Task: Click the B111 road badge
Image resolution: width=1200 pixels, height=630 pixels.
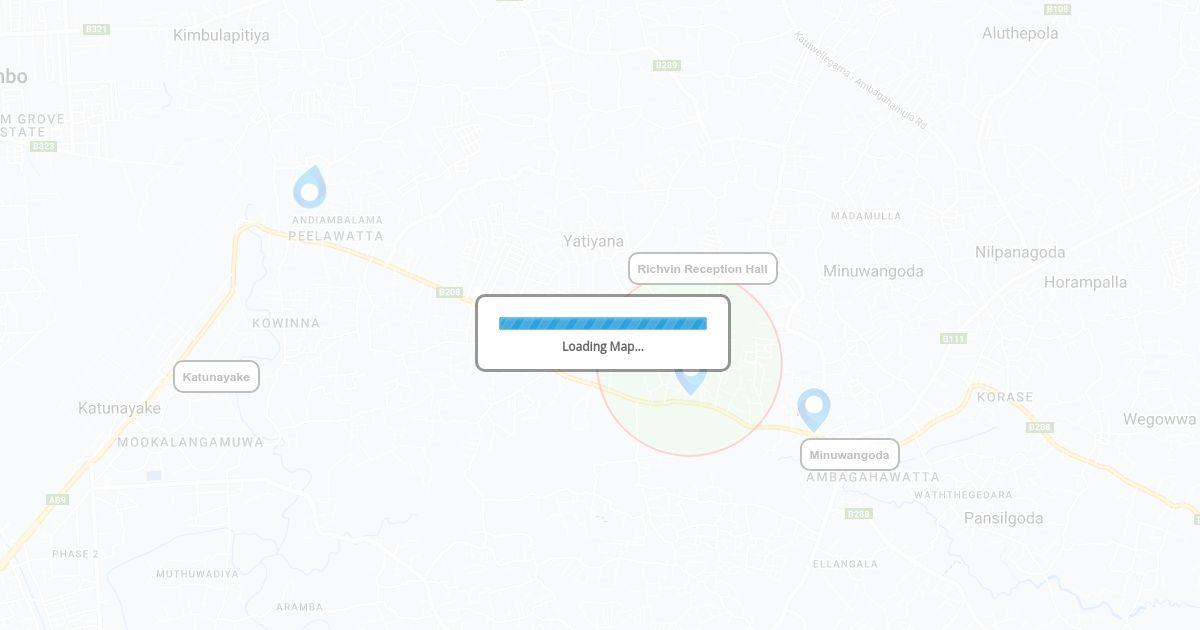Action: click(954, 339)
